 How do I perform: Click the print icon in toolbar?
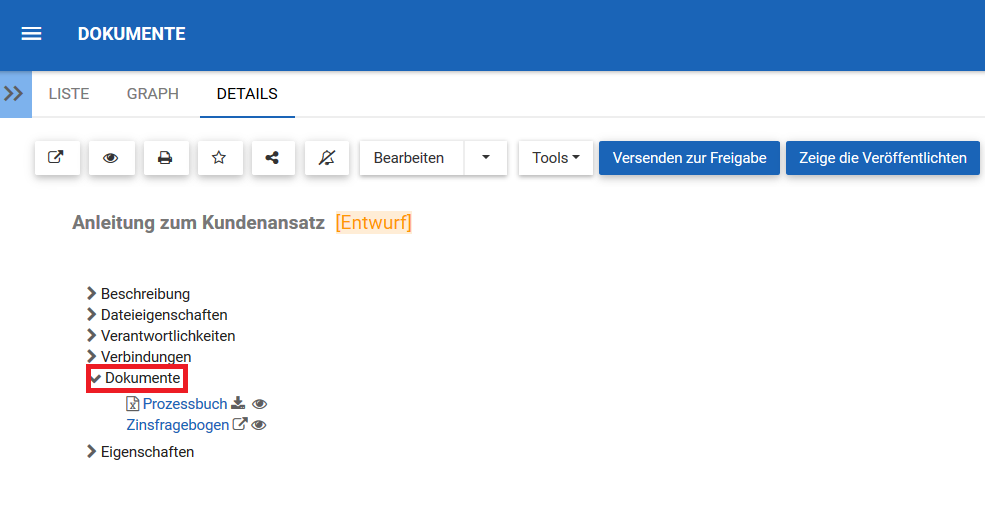pos(165,158)
